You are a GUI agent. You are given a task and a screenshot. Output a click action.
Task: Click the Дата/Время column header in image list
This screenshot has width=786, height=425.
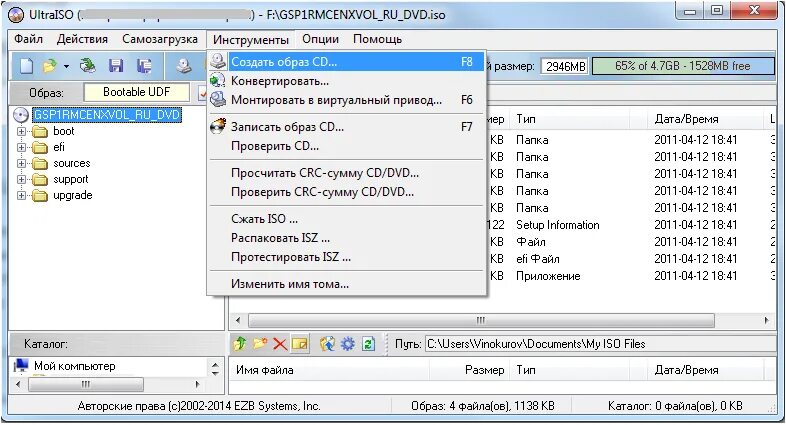click(x=707, y=119)
